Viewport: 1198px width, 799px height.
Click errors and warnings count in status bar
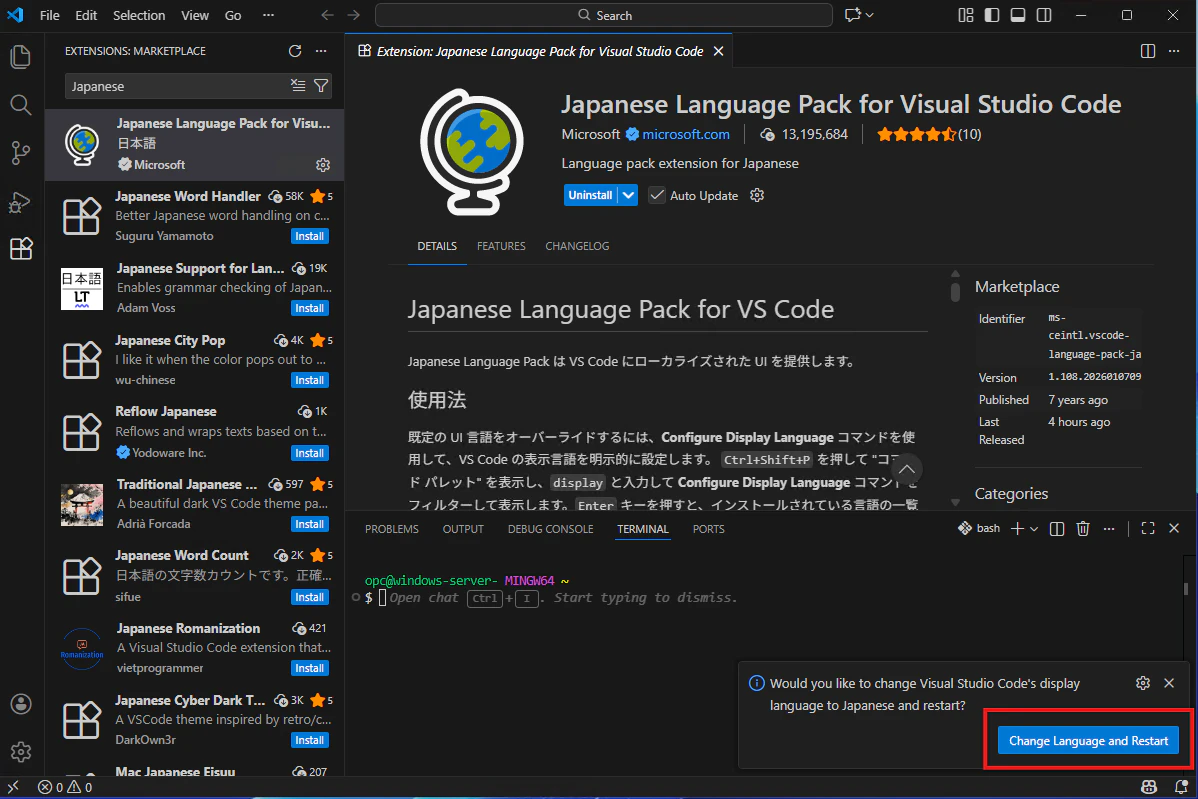click(x=65, y=787)
